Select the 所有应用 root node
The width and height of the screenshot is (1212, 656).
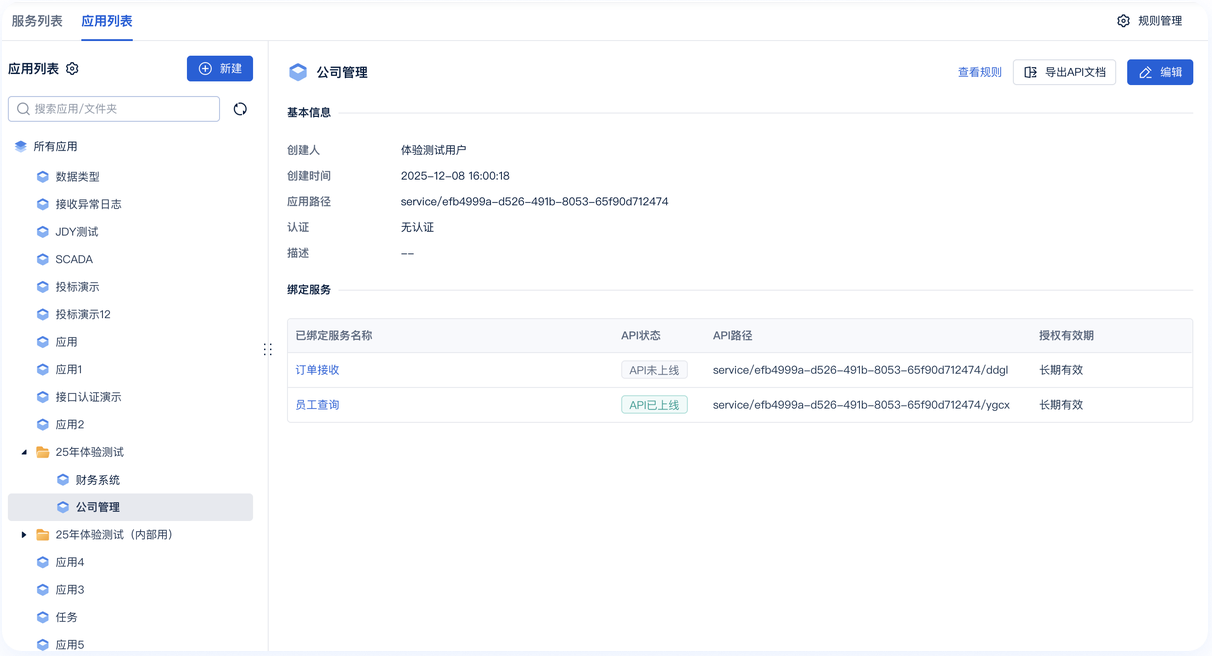(x=56, y=146)
